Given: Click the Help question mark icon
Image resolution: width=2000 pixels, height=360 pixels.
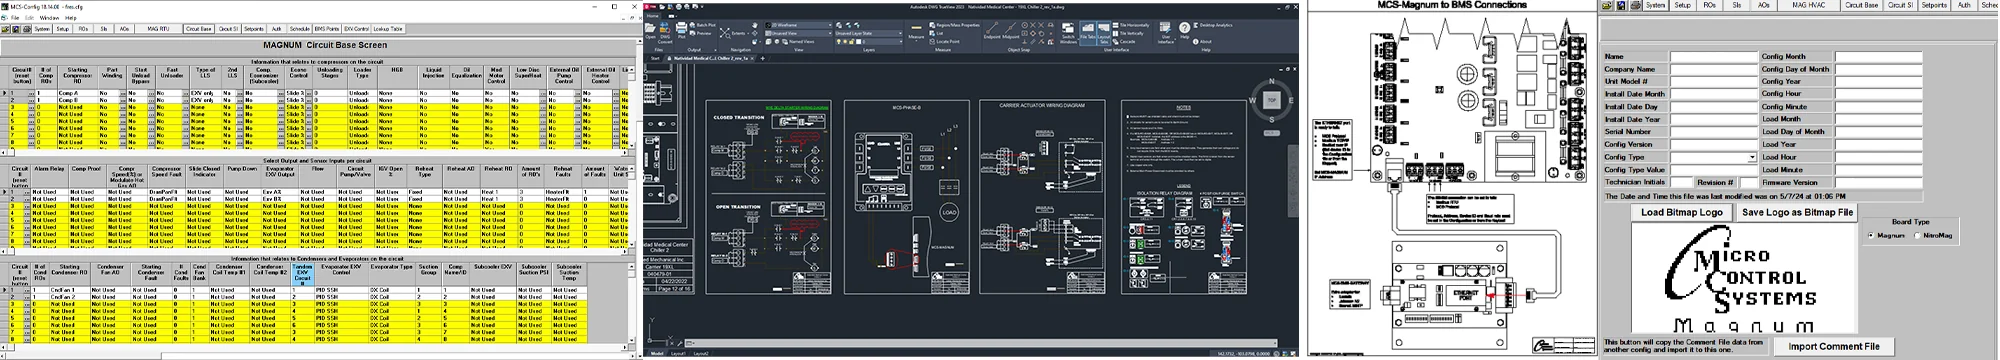Looking at the screenshot, I should [1184, 28].
